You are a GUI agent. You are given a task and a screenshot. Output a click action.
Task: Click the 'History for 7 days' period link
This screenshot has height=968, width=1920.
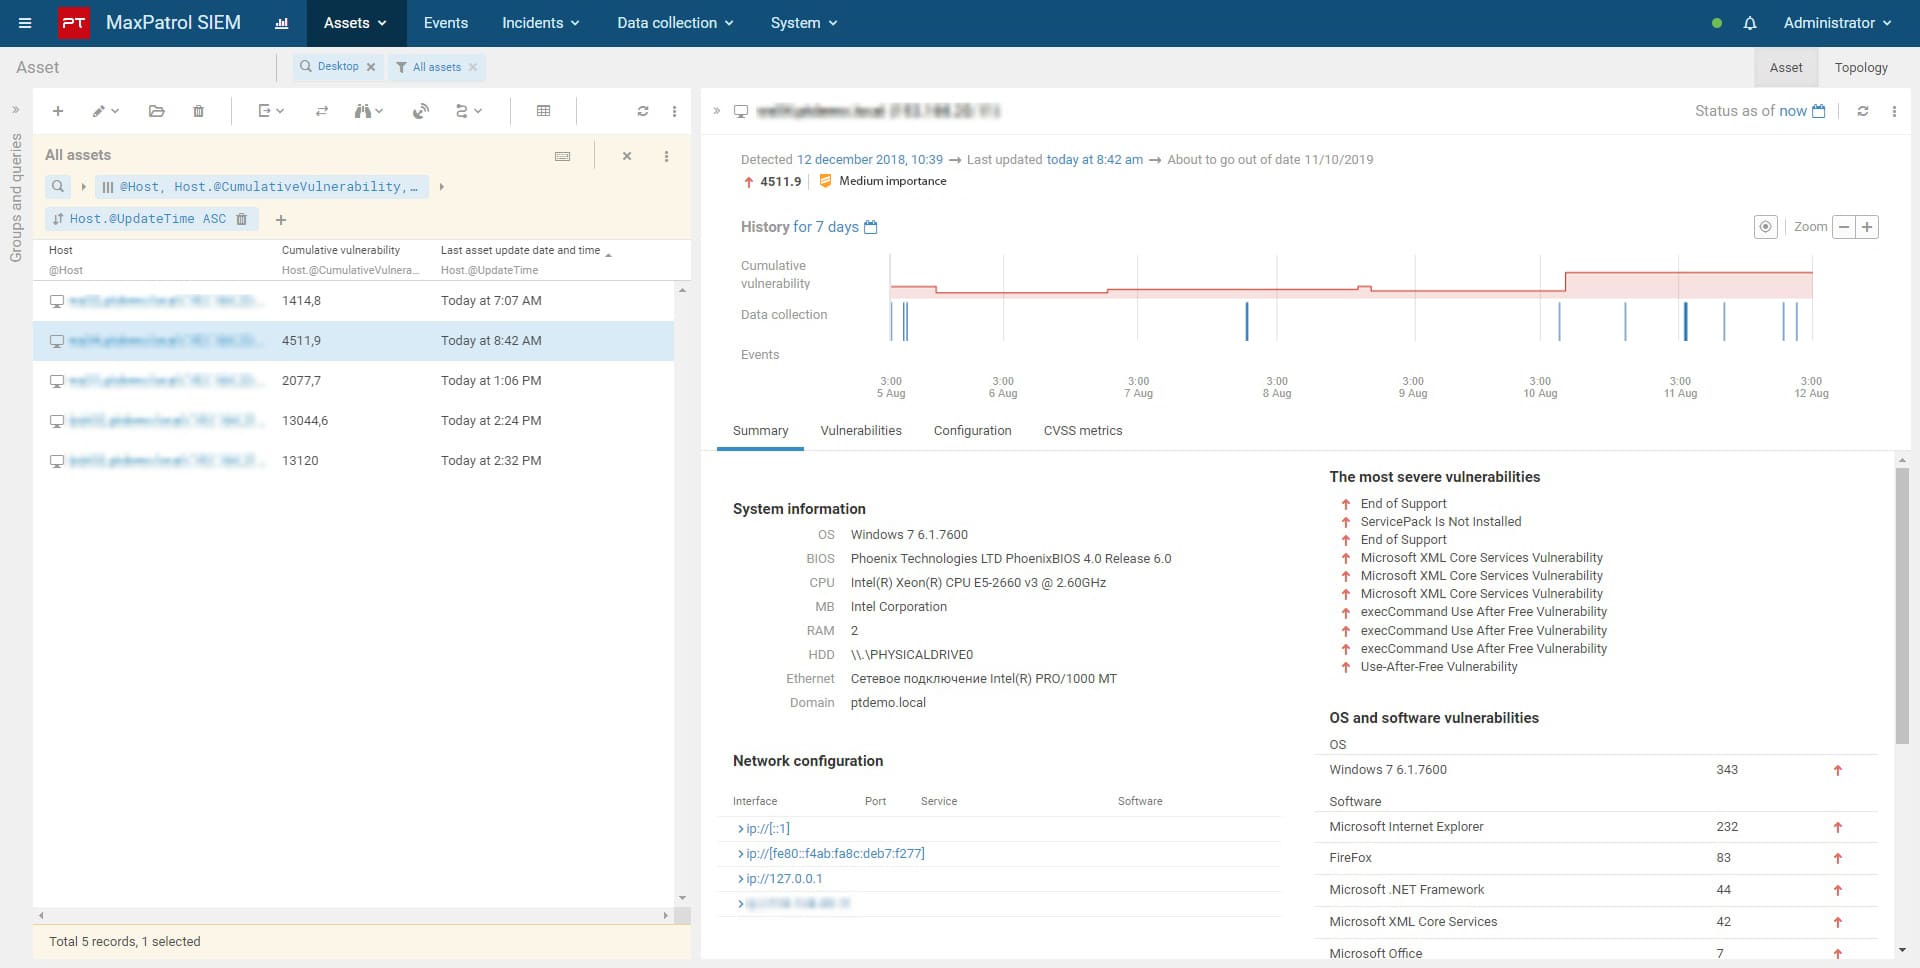[826, 227]
